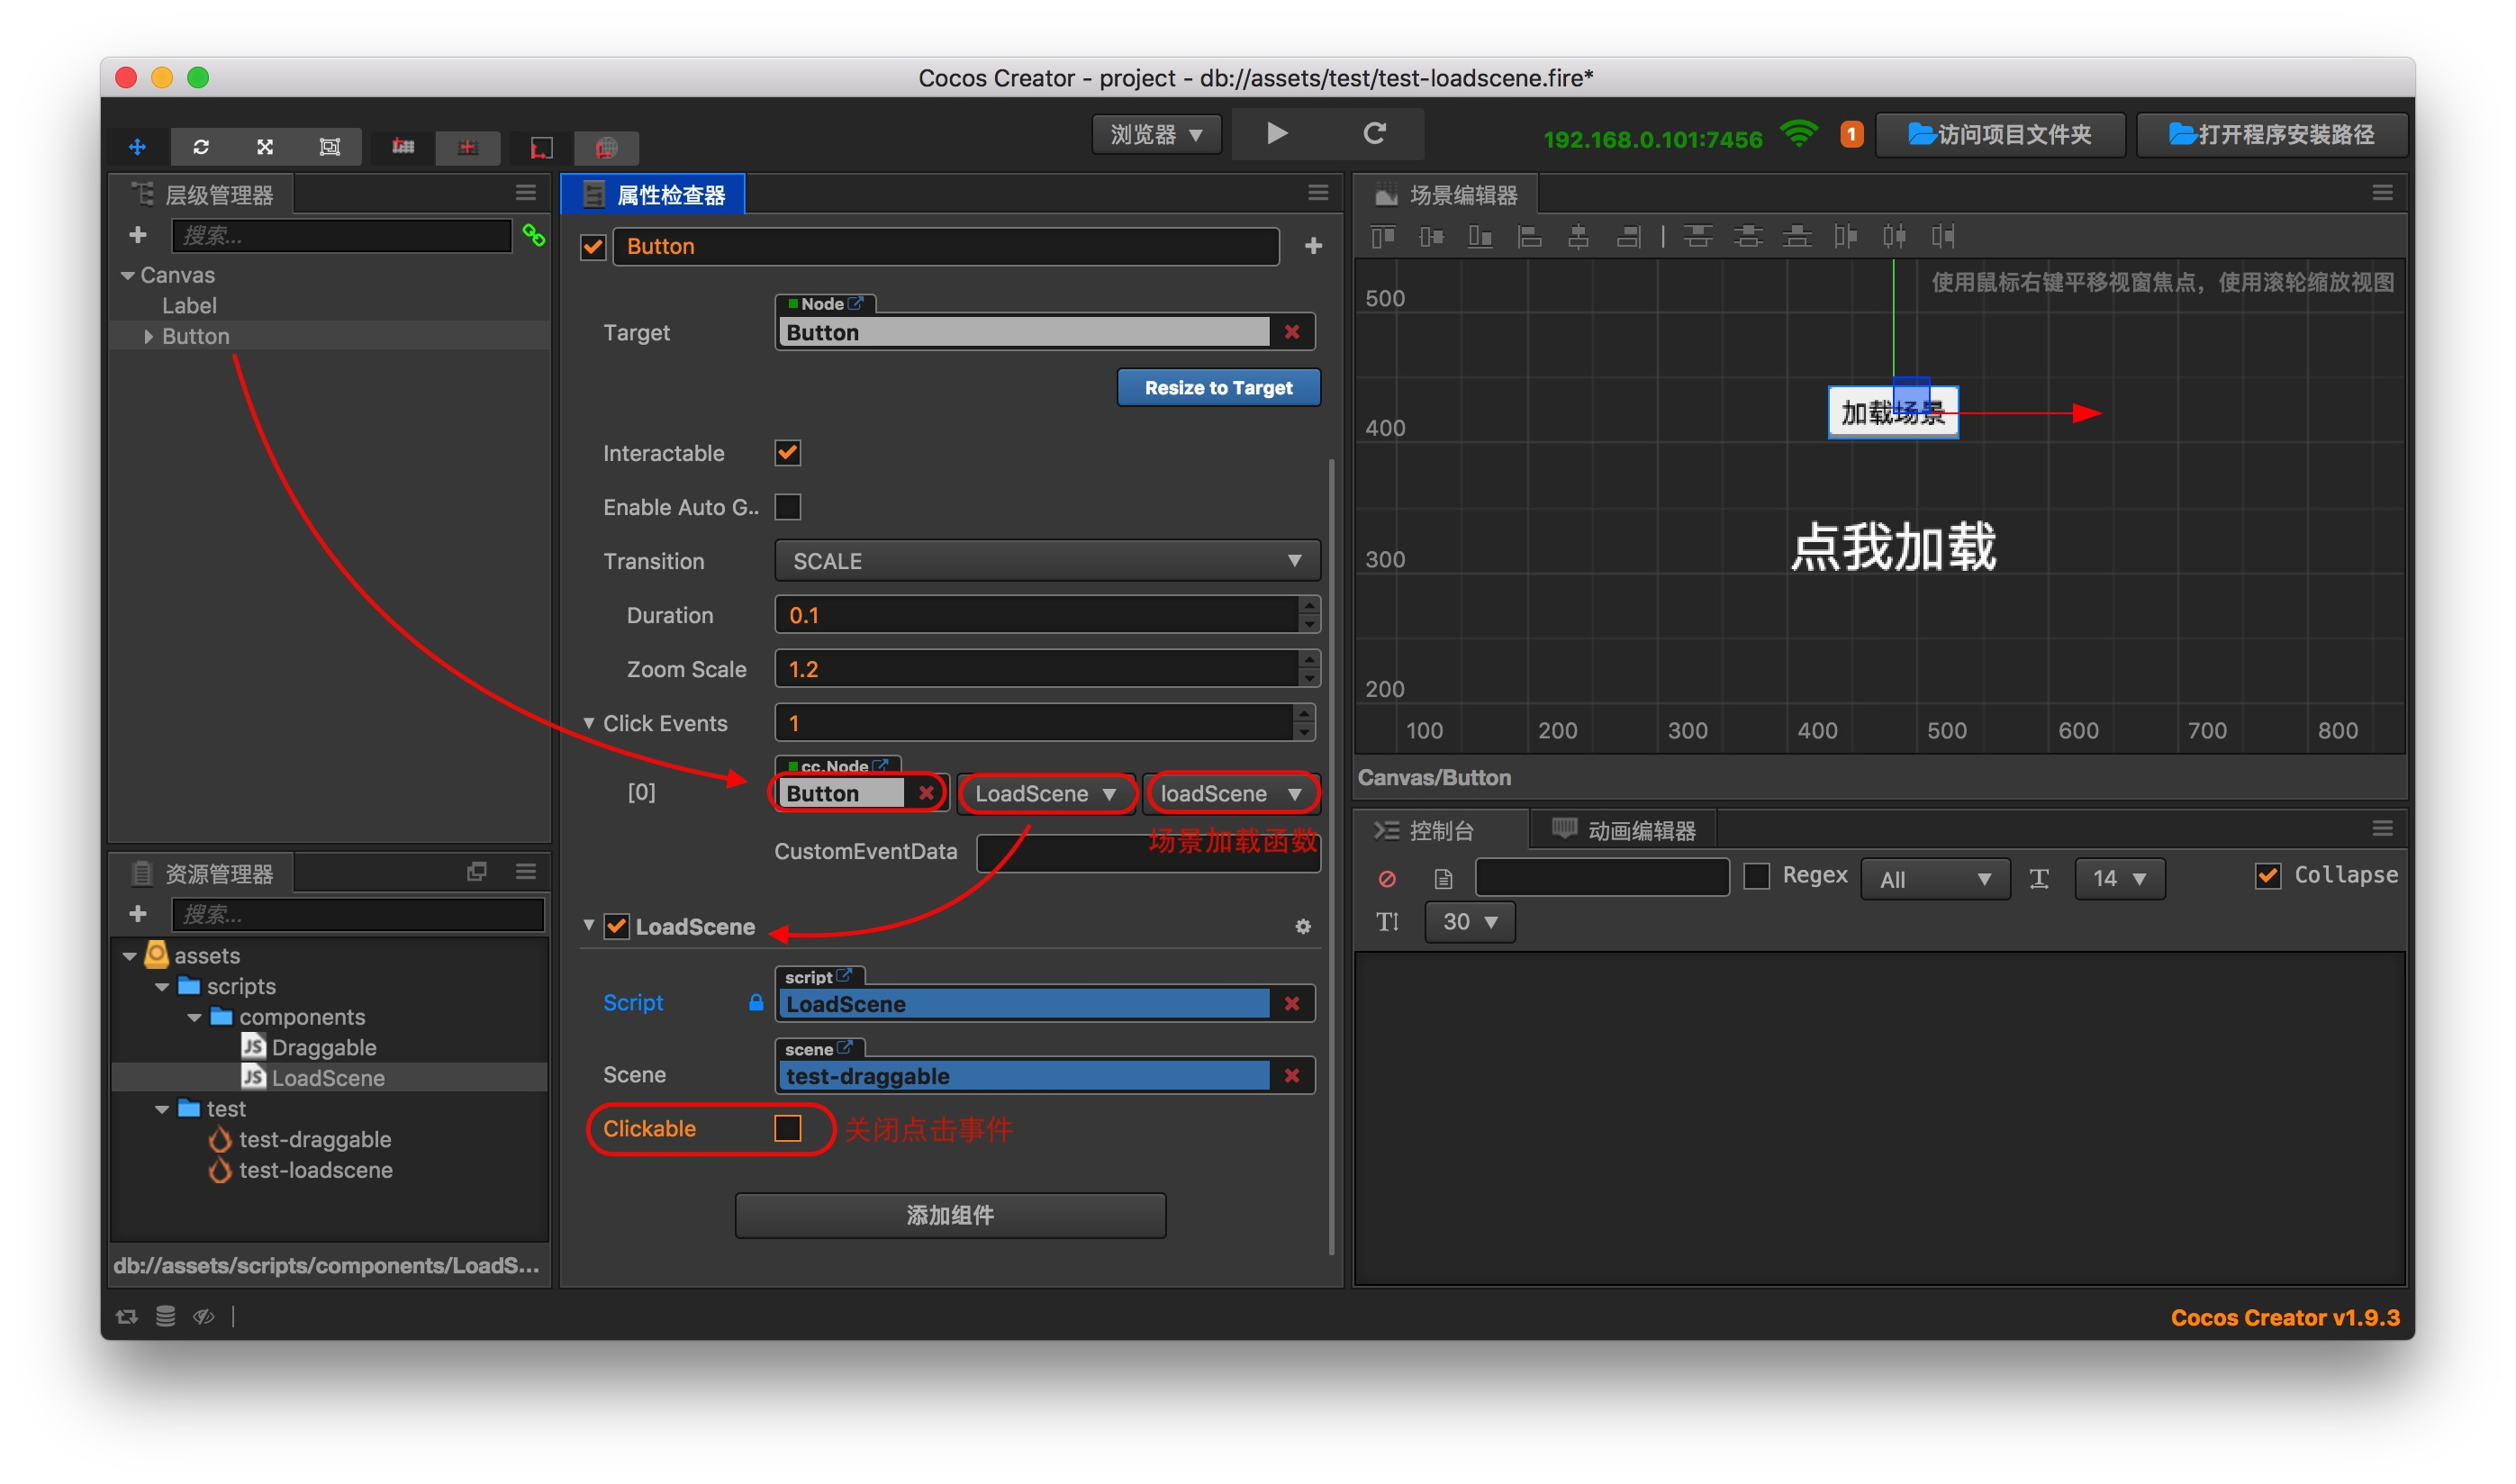Select the rotate transform tool
2516x1484 pixels.
point(201,147)
